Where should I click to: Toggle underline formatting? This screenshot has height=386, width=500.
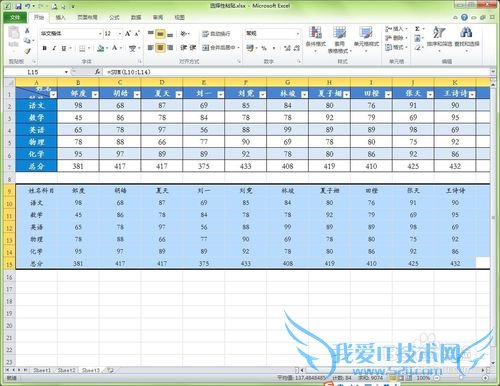[63, 48]
